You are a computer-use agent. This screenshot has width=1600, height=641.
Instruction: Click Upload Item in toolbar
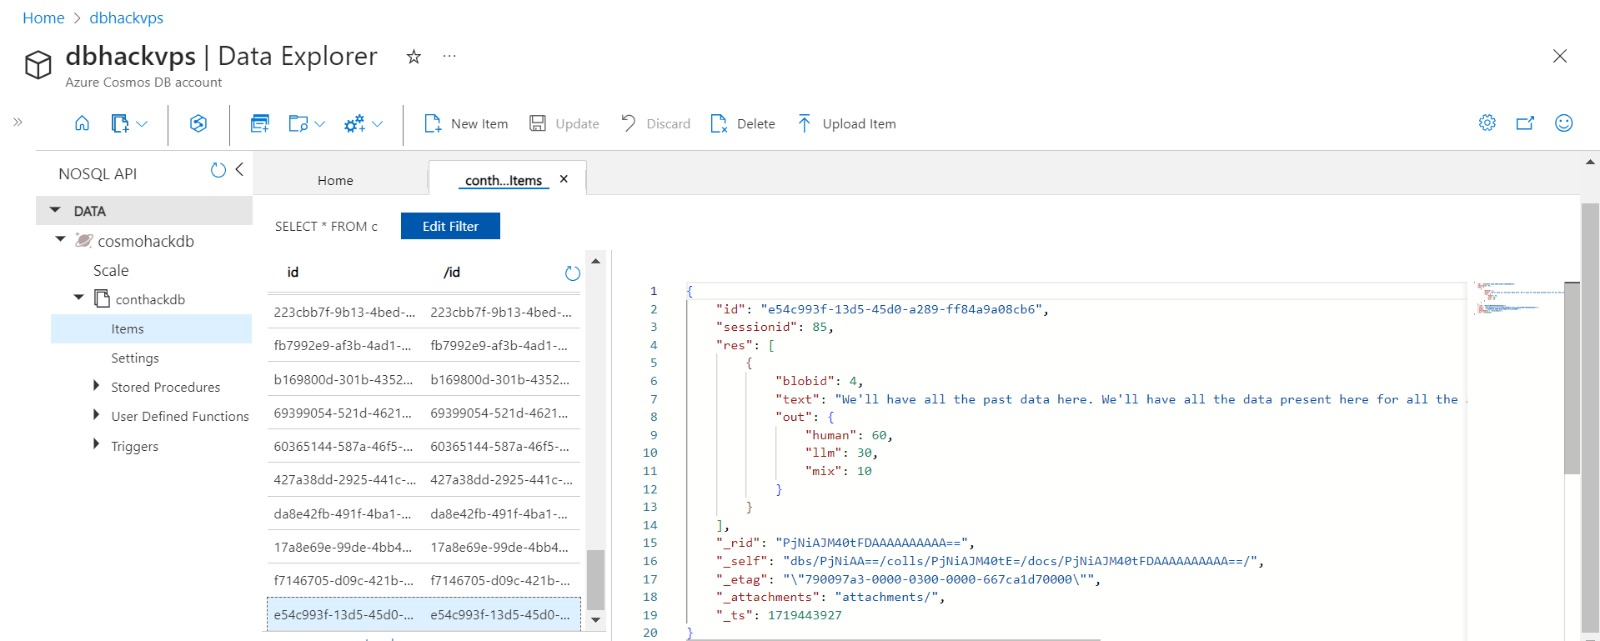846,124
